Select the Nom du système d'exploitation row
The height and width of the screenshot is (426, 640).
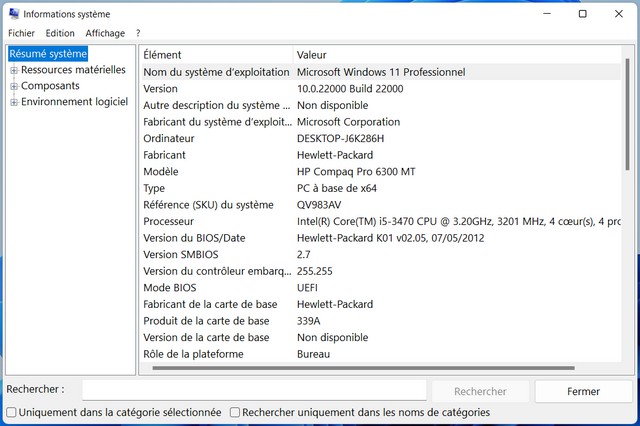[380, 72]
